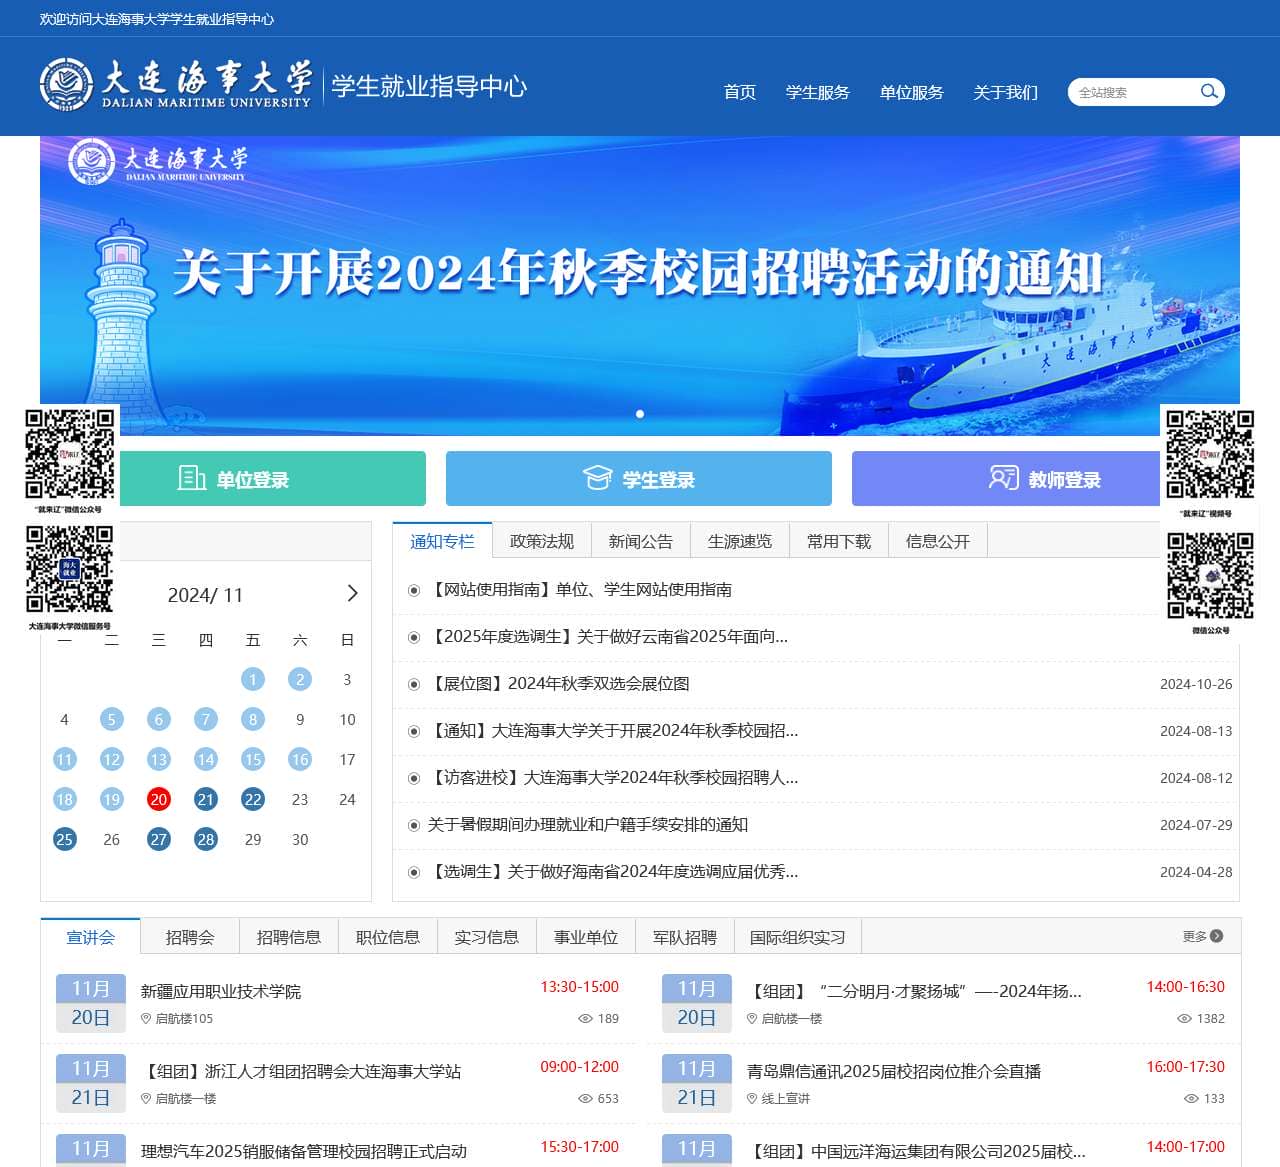Open the 关于我们 menu item
This screenshot has width=1280, height=1167.
click(x=1006, y=92)
